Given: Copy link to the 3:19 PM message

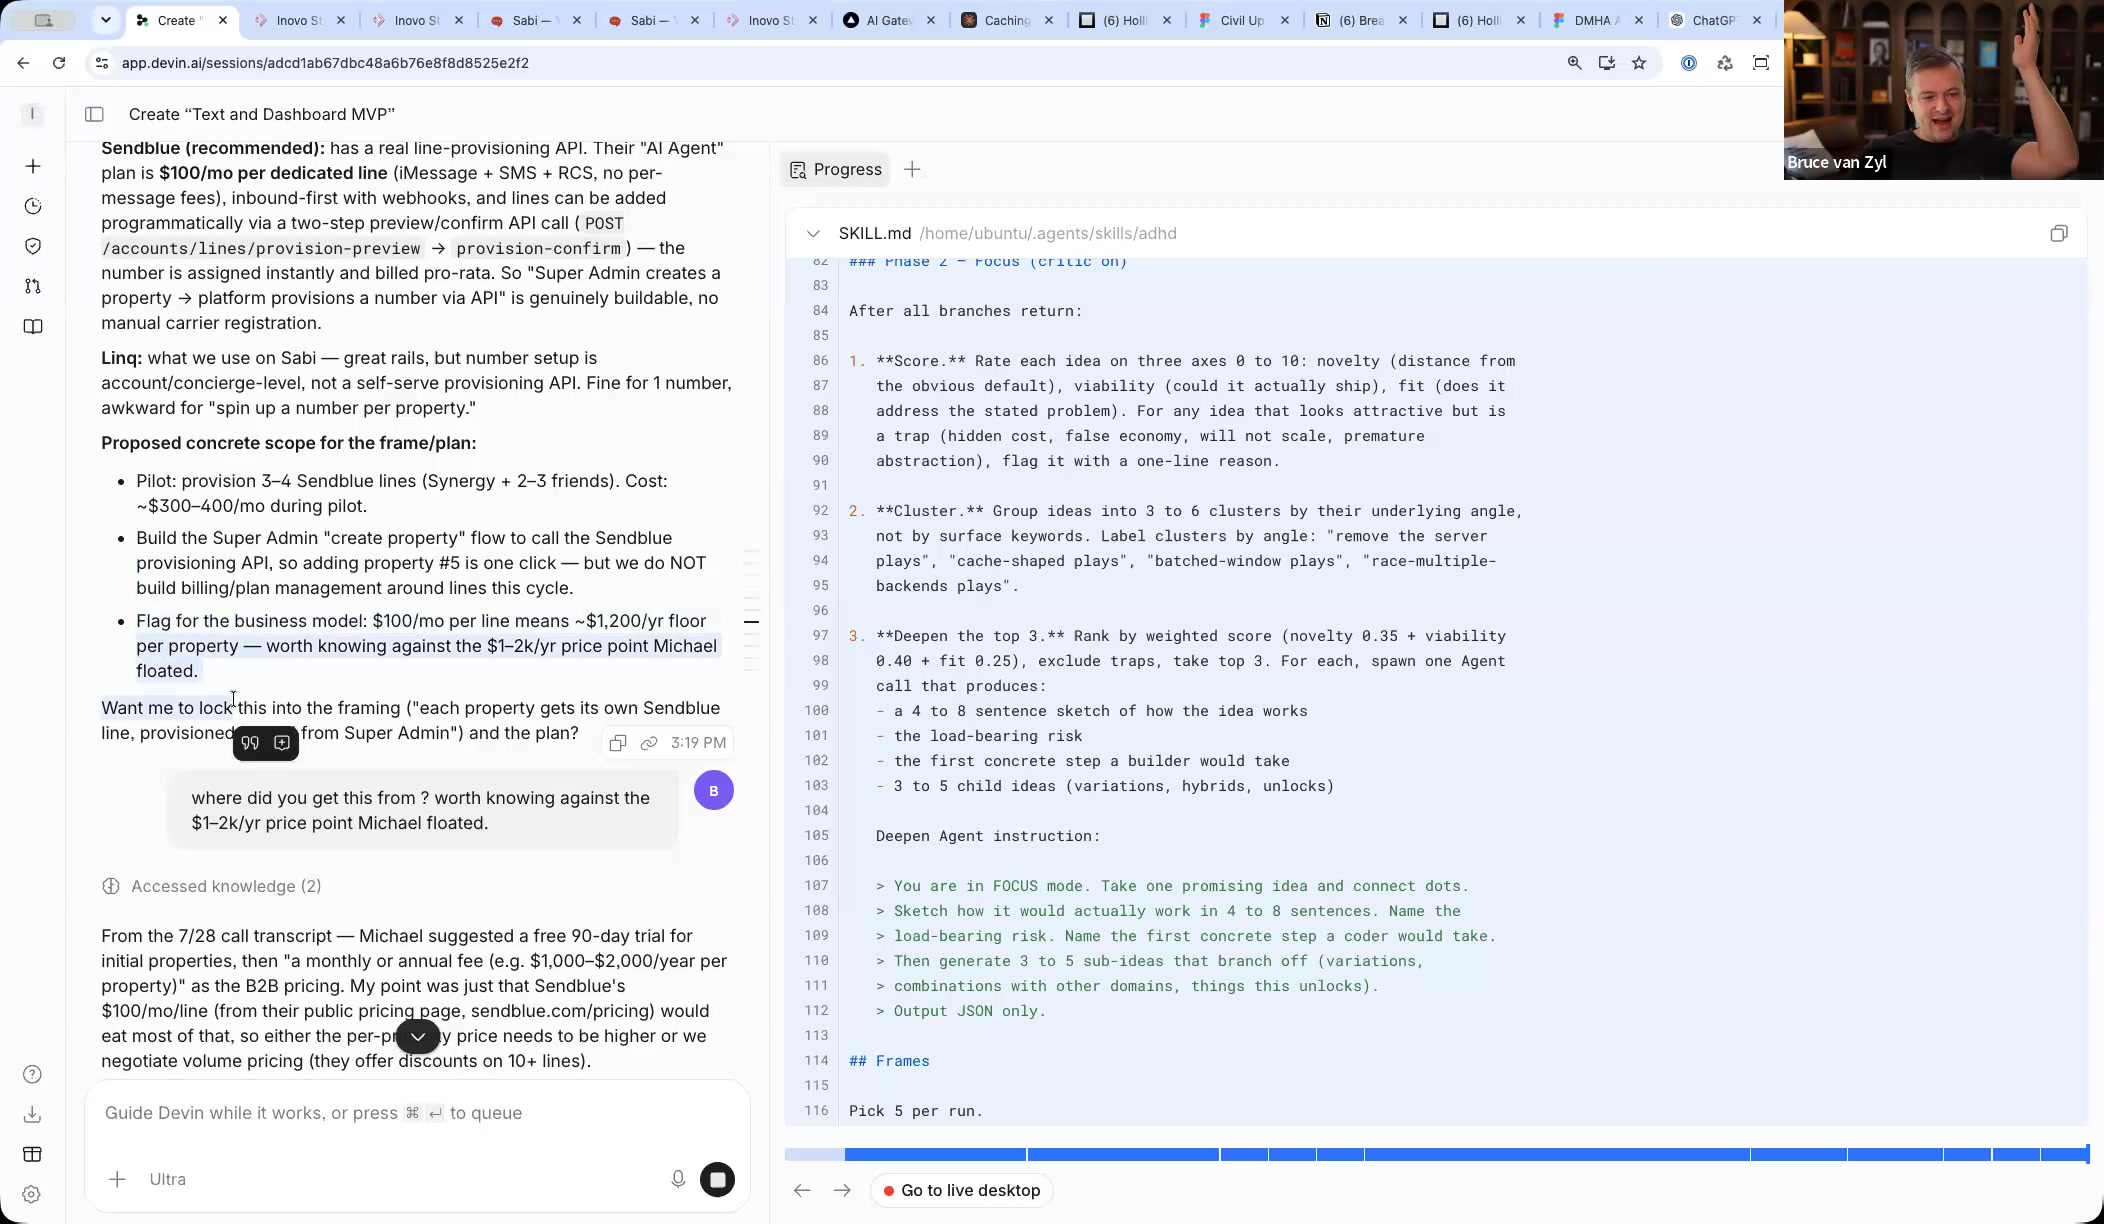Looking at the screenshot, I should coord(649,743).
